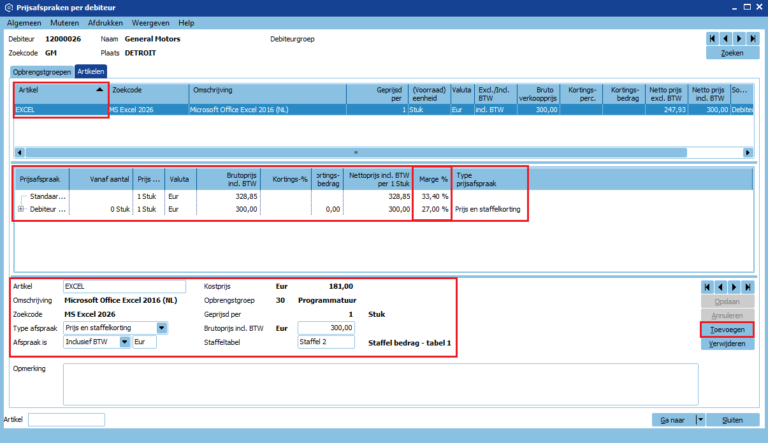
Task: Go to previous debtor record (top navigation)
Action: (724, 38)
